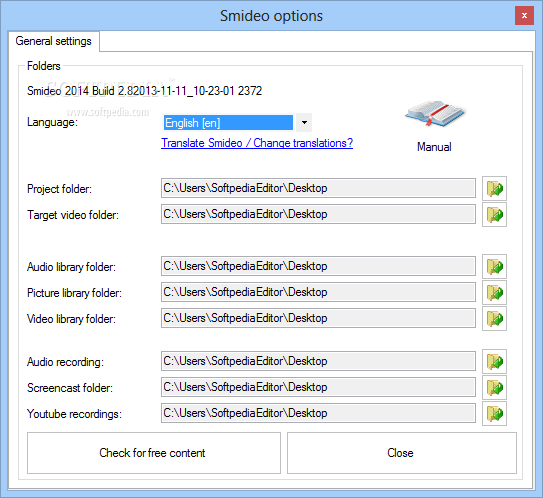Click the Youtube recordings: label
Screen dimensions: 543x498
pos(74,414)
